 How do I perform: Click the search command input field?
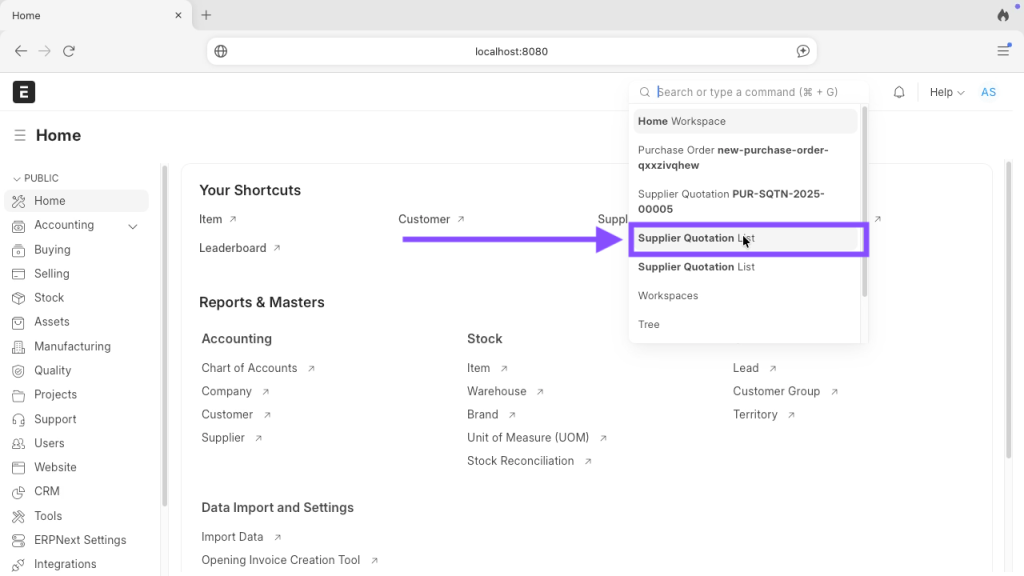click(x=750, y=92)
